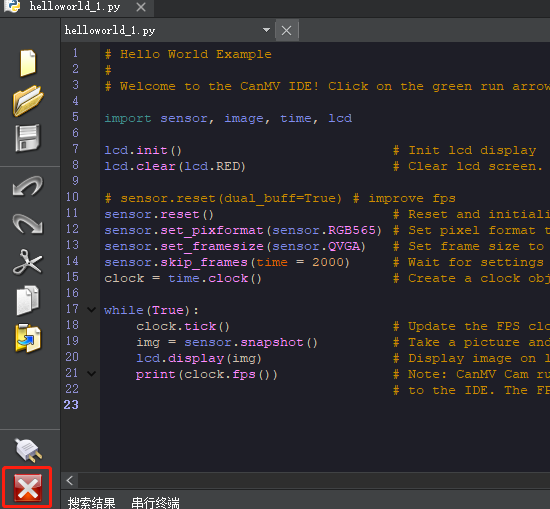Collapse the while(True) block fold arrow

click(92, 310)
